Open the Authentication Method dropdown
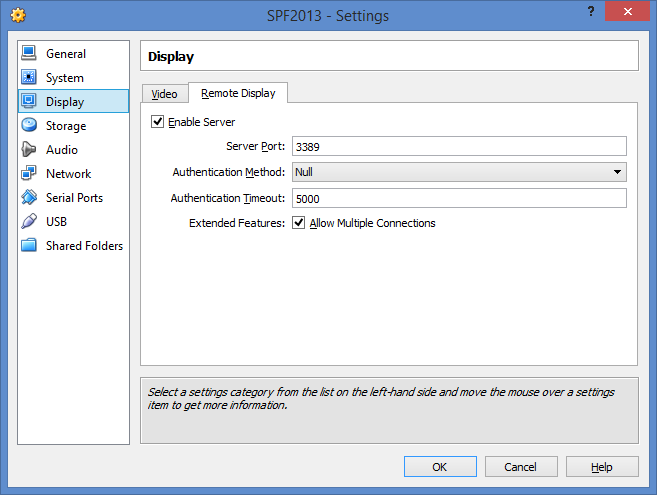The height and width of the screenshot is (495, 657). tap(459, 172)
